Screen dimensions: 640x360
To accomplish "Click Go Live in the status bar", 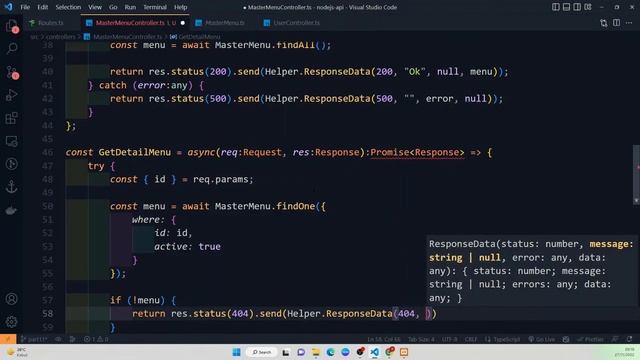I will click(x=541, y=339).
